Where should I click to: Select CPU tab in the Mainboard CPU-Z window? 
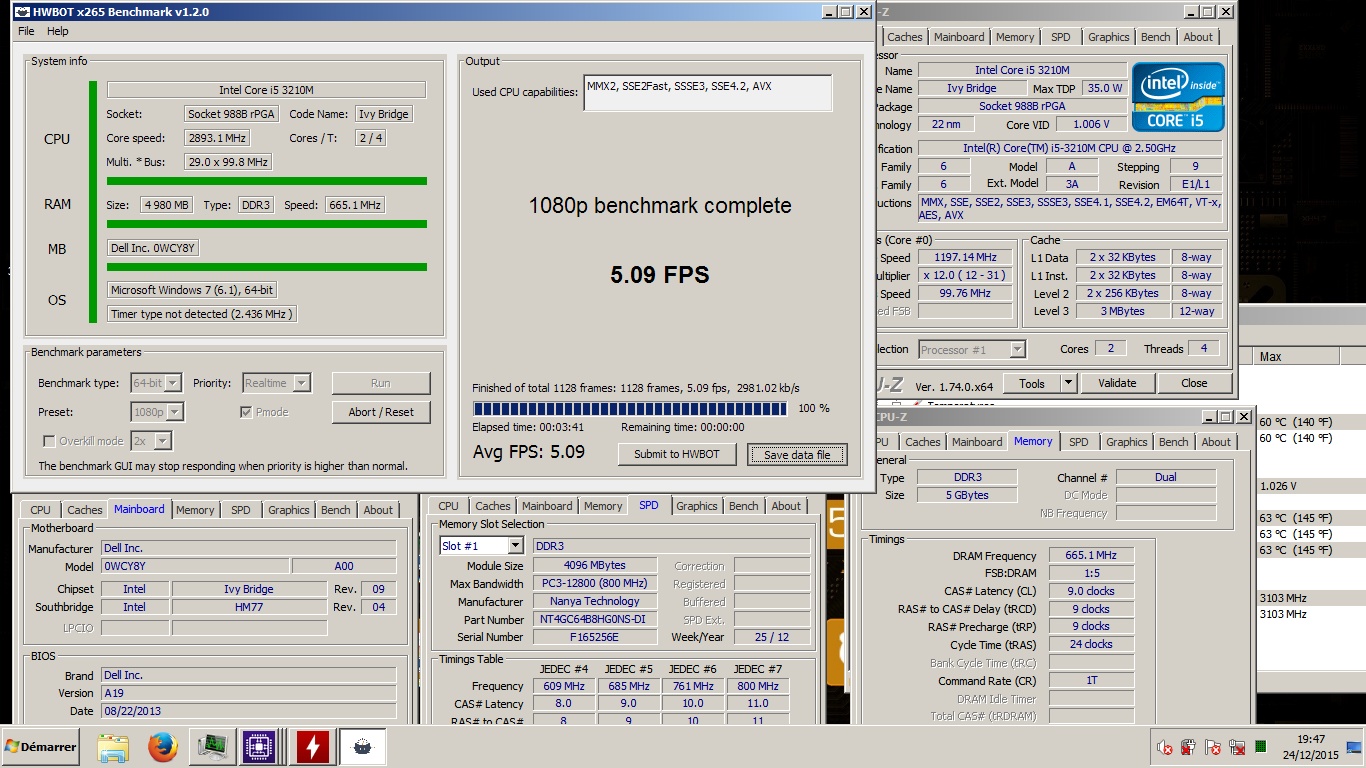(40, 510)
